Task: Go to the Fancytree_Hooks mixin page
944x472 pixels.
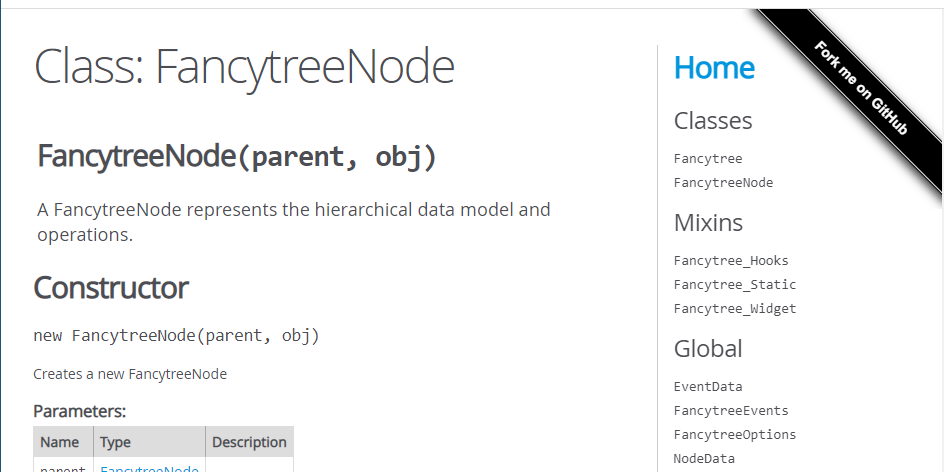Action: pyautogui.click(x=731, y=260)
